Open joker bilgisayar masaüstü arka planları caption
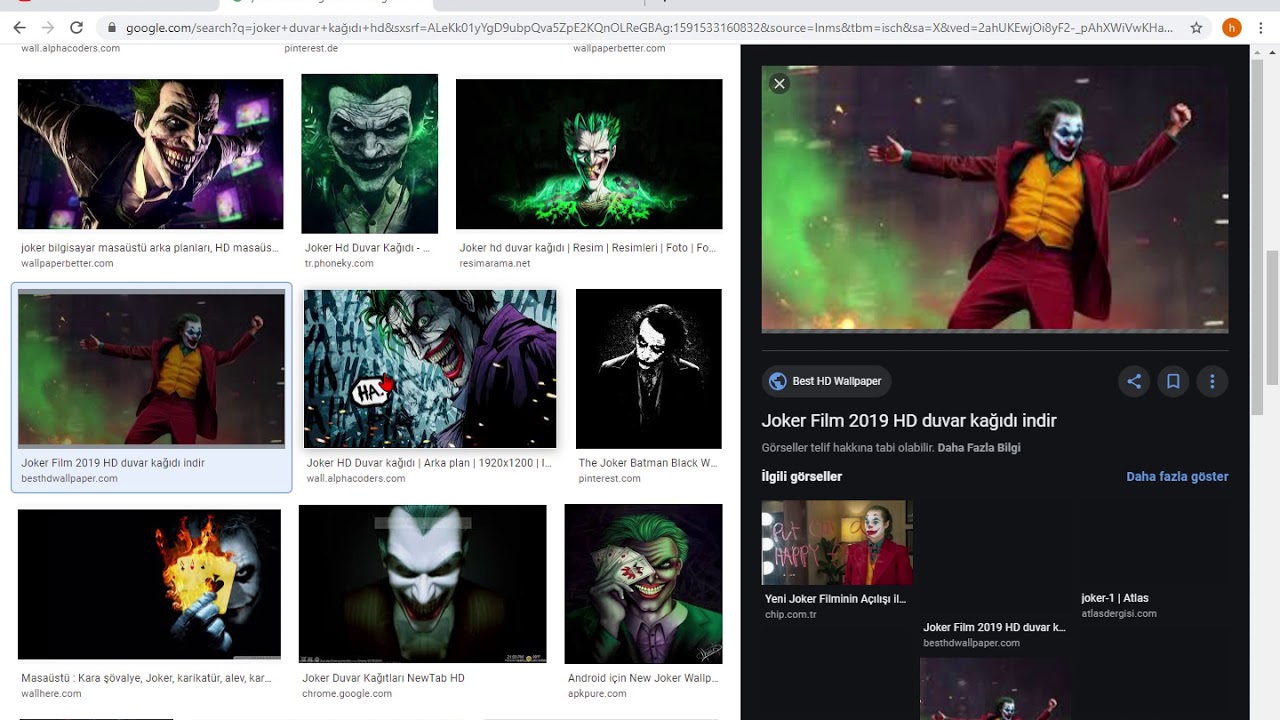The width and height of the screenshot is (1280, 720). coord(150,248)
